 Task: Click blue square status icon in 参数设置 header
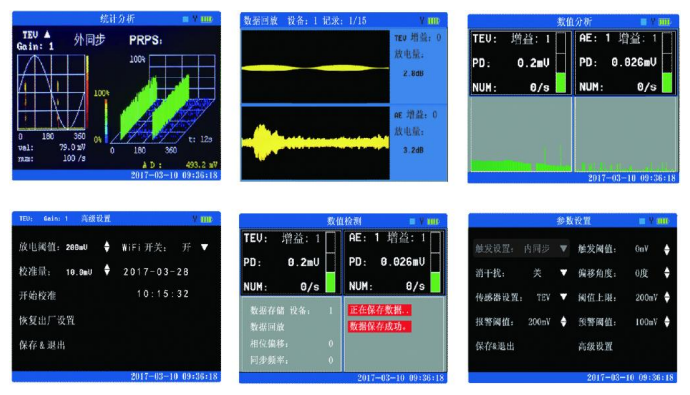point(643,220)
